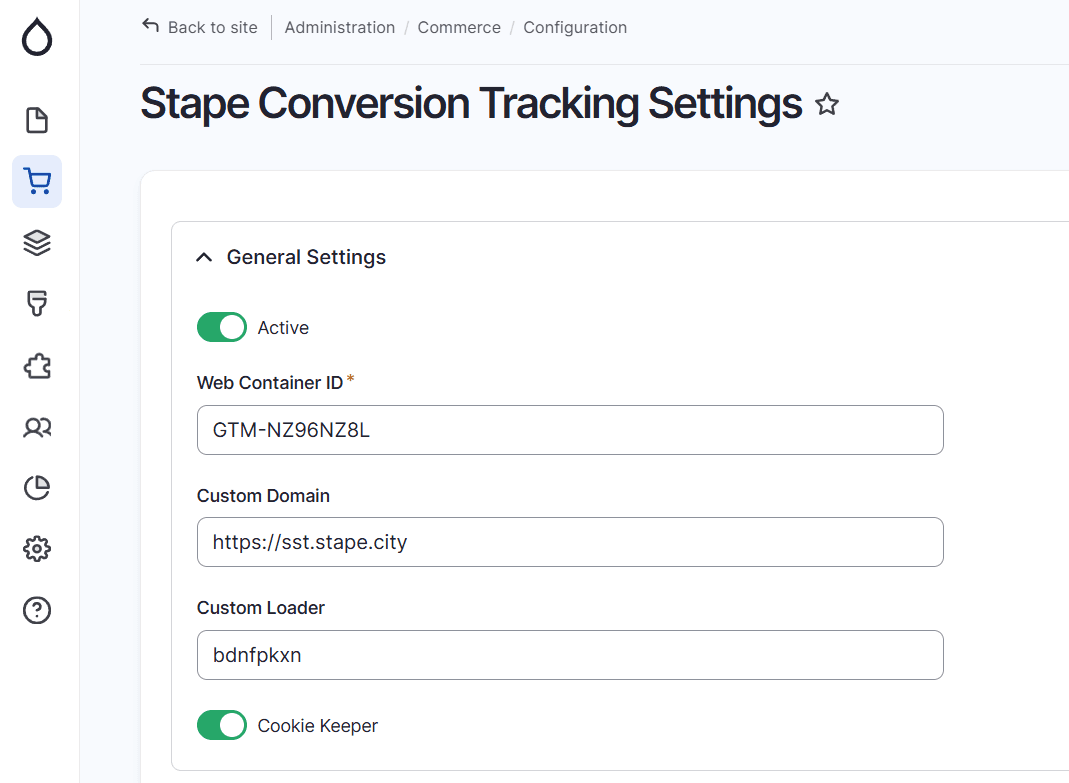Select the Commerce shopping cart icon
Screen dimensions: 1069x783
36,181
